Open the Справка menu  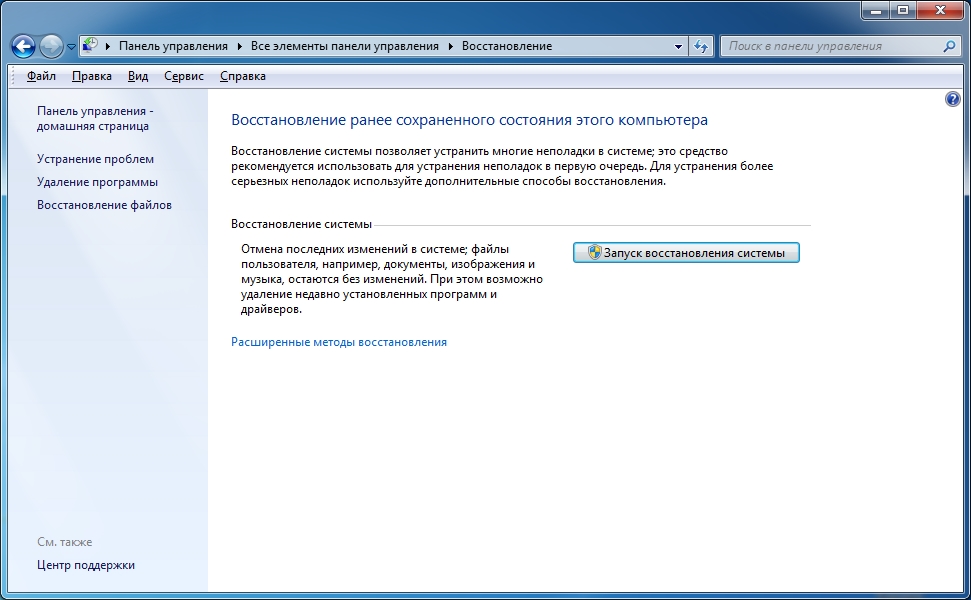(242, 76)
